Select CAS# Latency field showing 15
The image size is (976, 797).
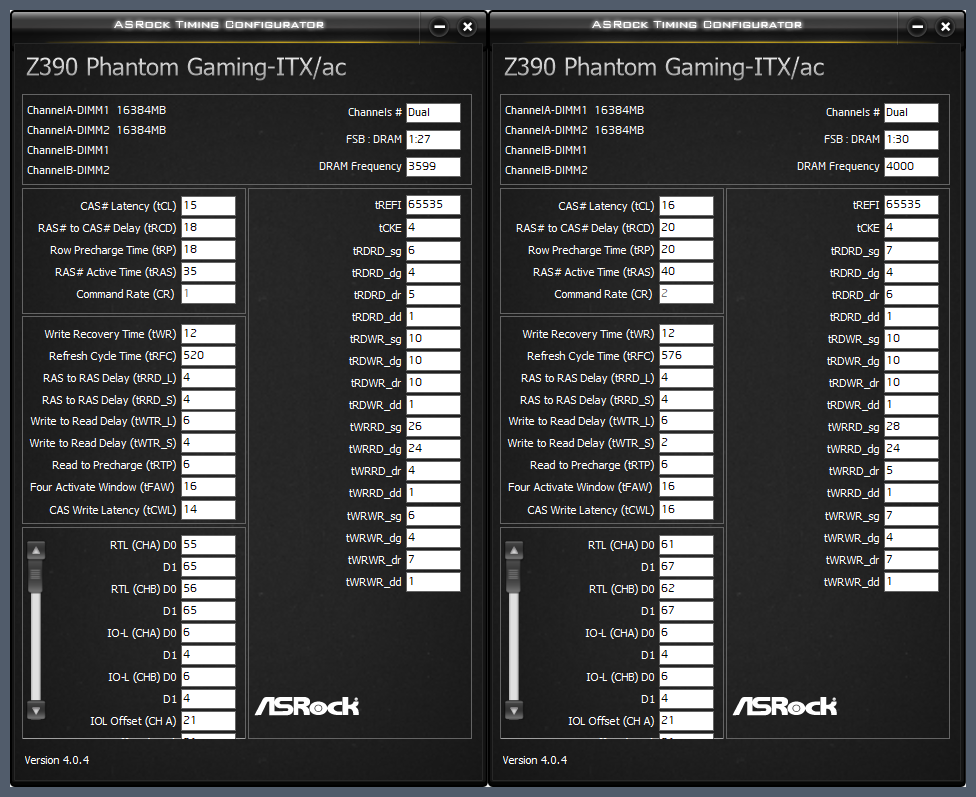point(209,205)
